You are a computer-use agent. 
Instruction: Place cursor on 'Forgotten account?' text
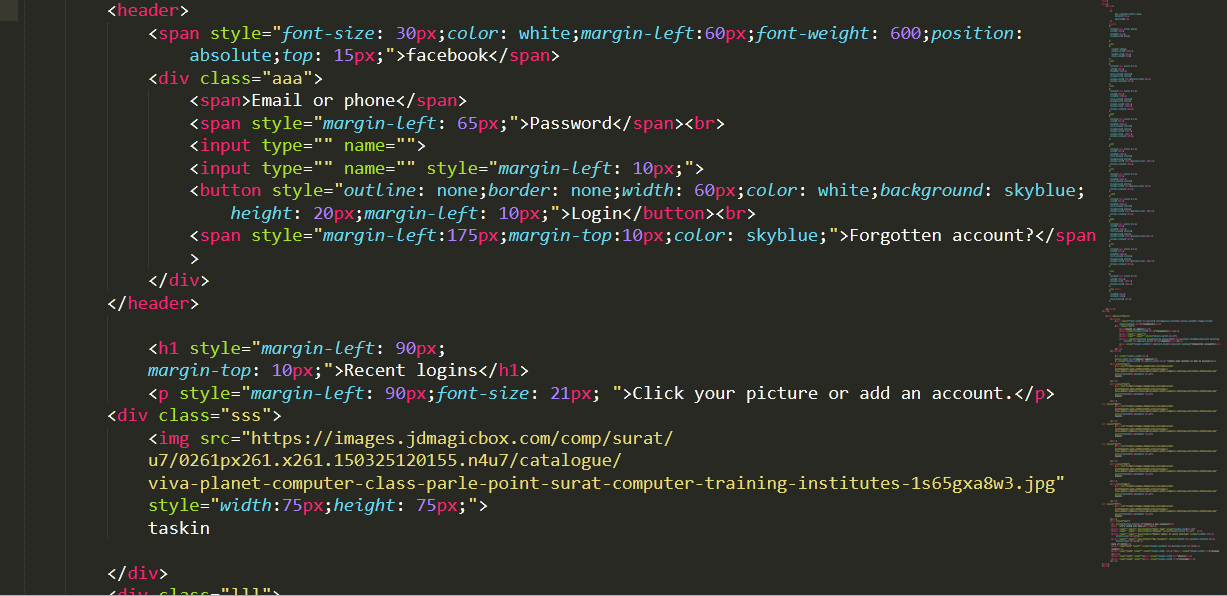click(x=941, y=236)
